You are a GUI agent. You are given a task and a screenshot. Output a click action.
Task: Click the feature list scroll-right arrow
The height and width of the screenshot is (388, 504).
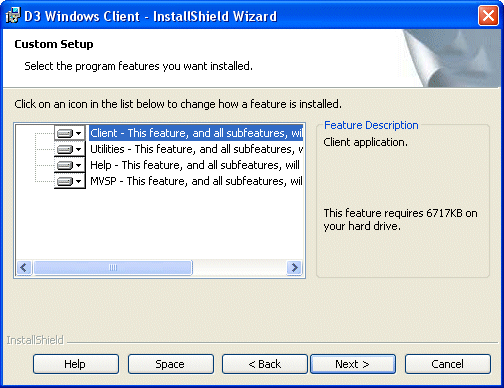(x=294, y=267)
